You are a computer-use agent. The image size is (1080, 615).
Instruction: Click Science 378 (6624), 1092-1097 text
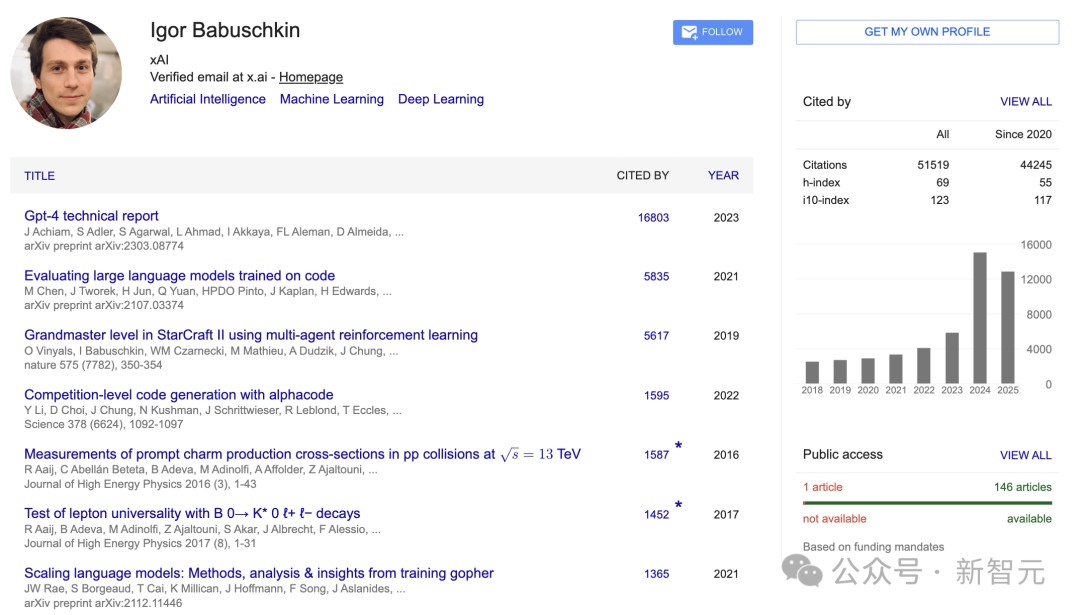pos(103,424)
